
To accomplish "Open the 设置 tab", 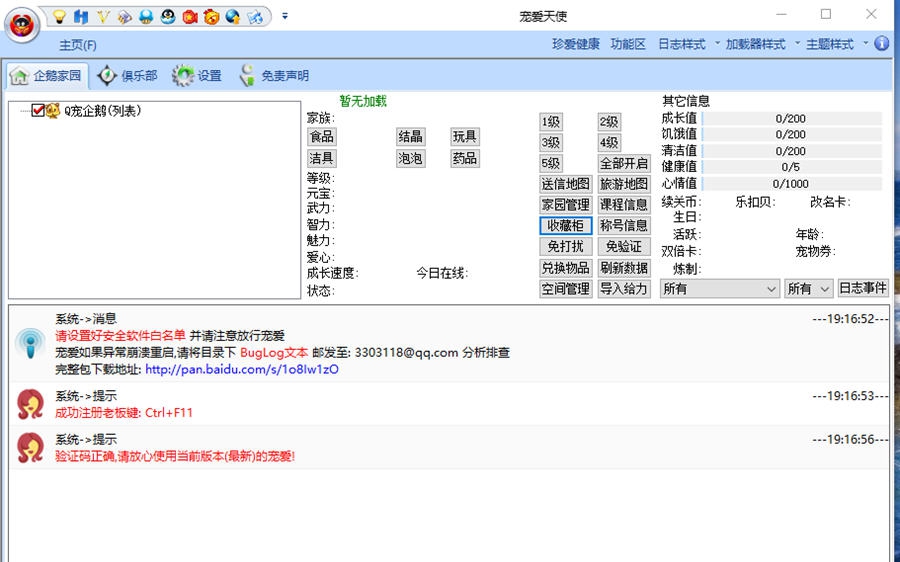I will click(x=198, y=76).
